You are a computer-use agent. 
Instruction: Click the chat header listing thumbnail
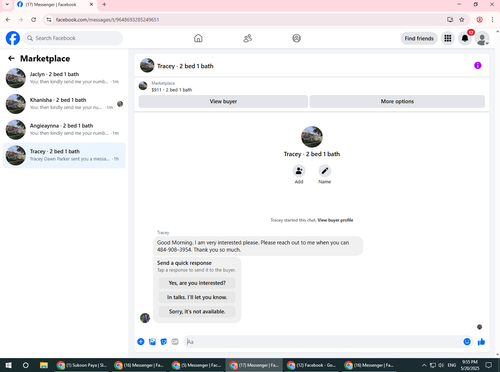pos(147,65)
